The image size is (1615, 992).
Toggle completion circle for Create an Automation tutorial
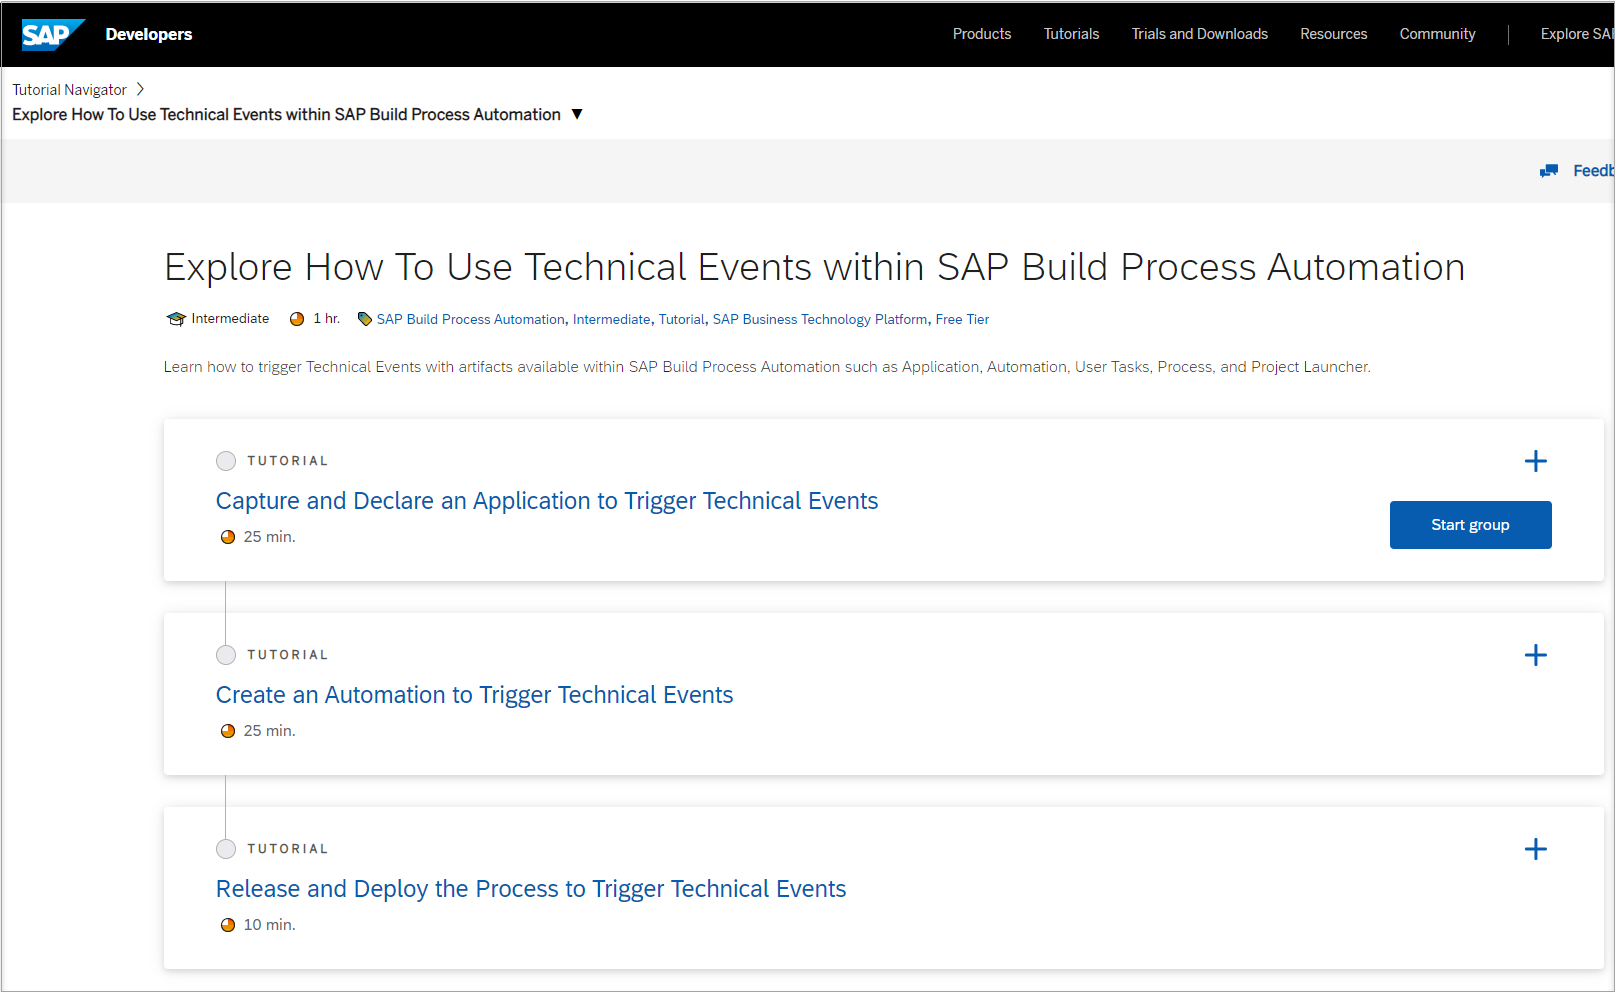pos(226,655)
